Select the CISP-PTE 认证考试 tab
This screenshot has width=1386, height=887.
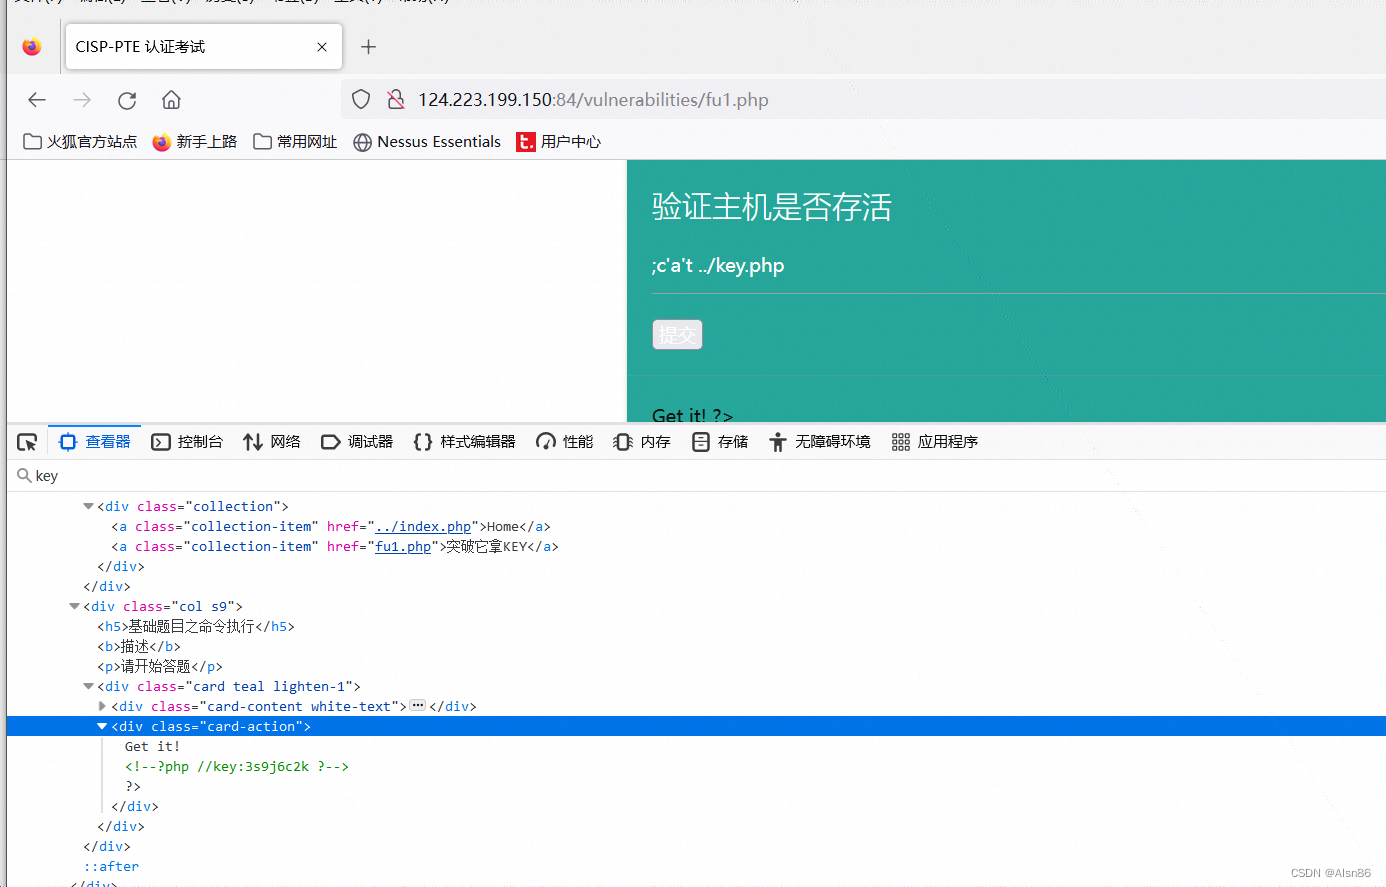204,47
